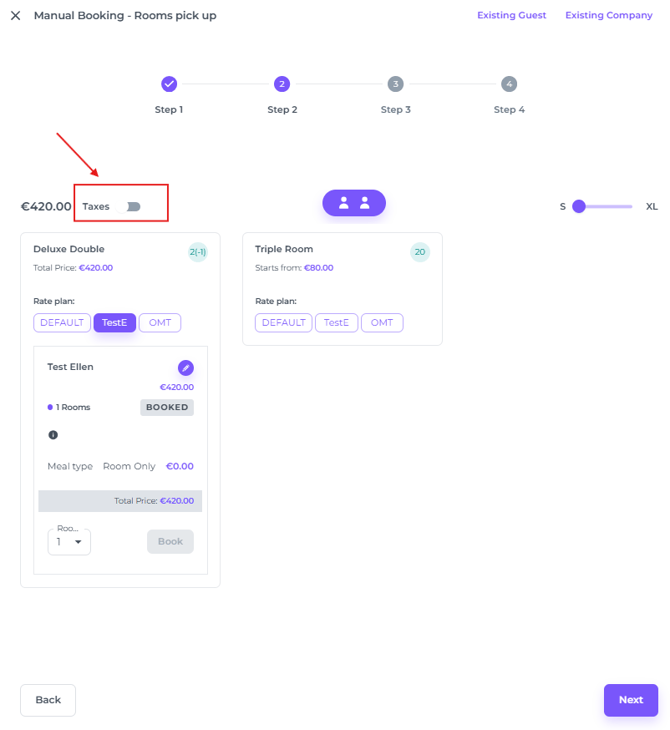Click the info icon under 1 Rooms
Screen dimensions: 670x730
point(53,435)
